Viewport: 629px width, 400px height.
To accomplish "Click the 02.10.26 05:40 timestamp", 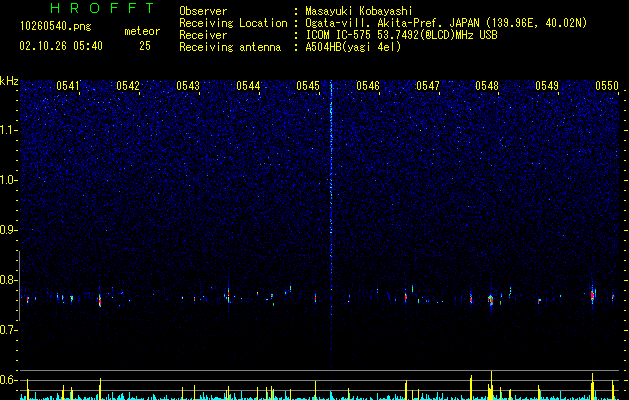I will (61, 46).
